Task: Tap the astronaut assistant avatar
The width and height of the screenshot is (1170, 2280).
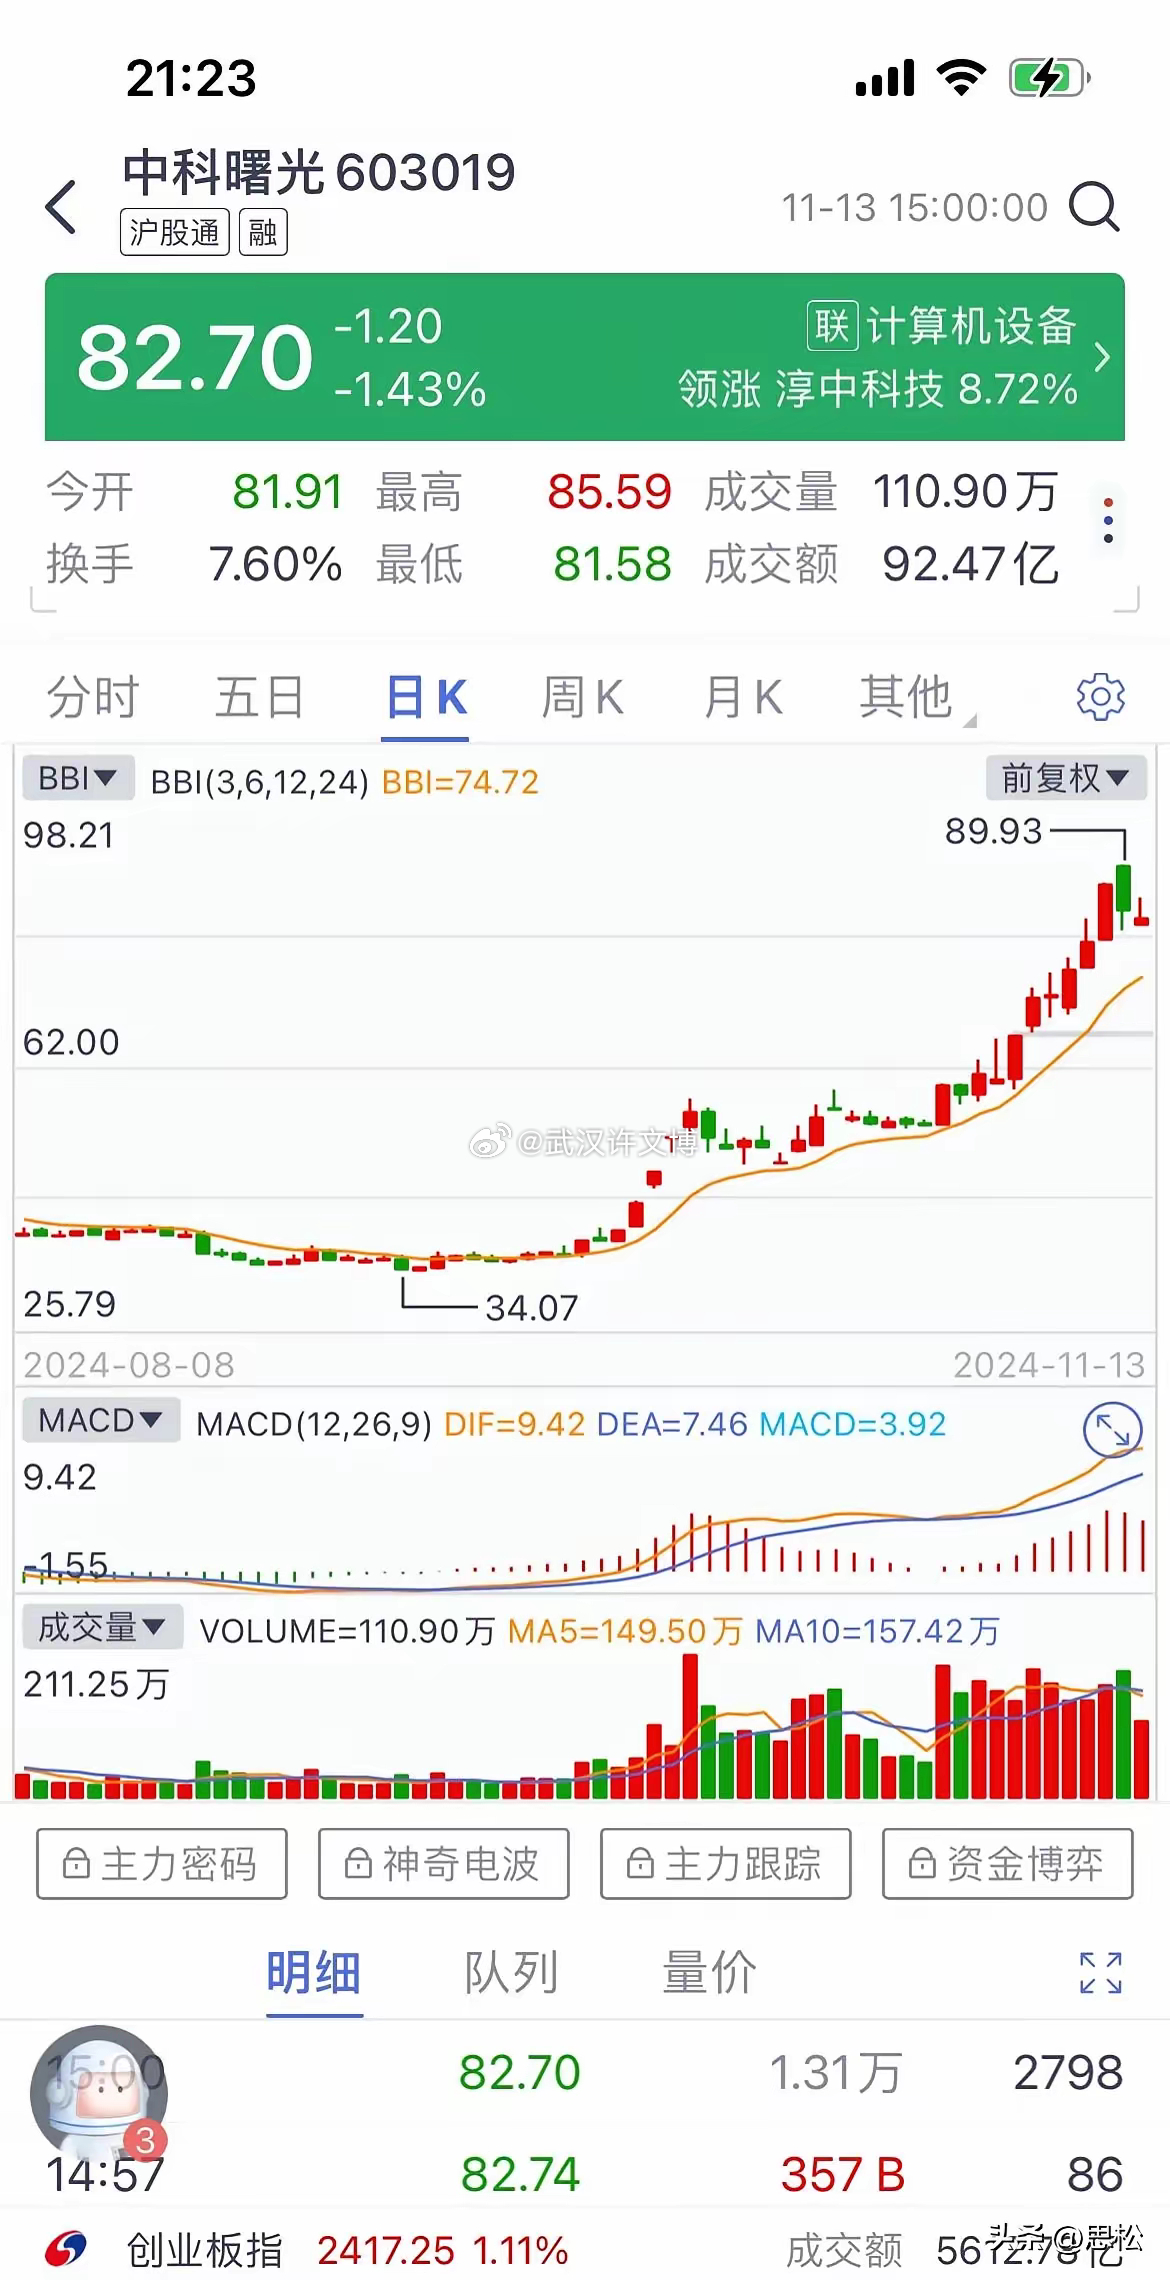Action: [98, 2092]
